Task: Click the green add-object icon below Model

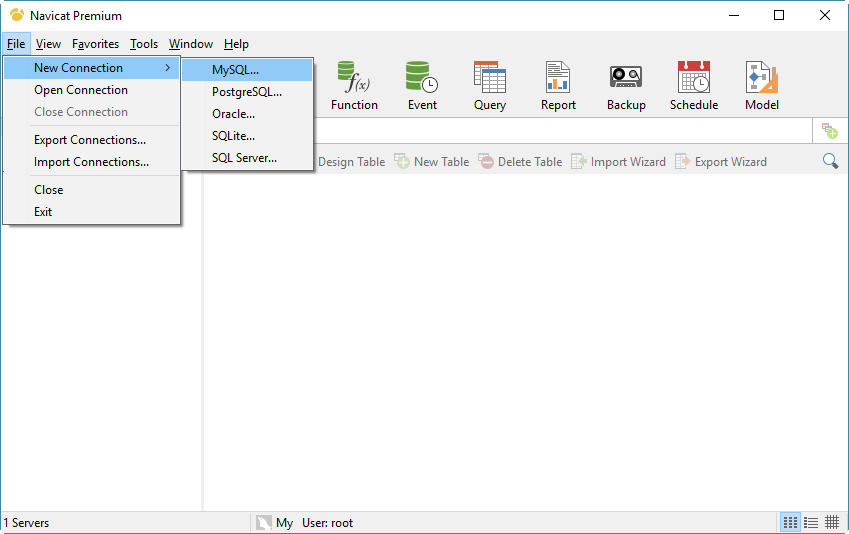Action: pyautogui.click(x=830, y=131)
